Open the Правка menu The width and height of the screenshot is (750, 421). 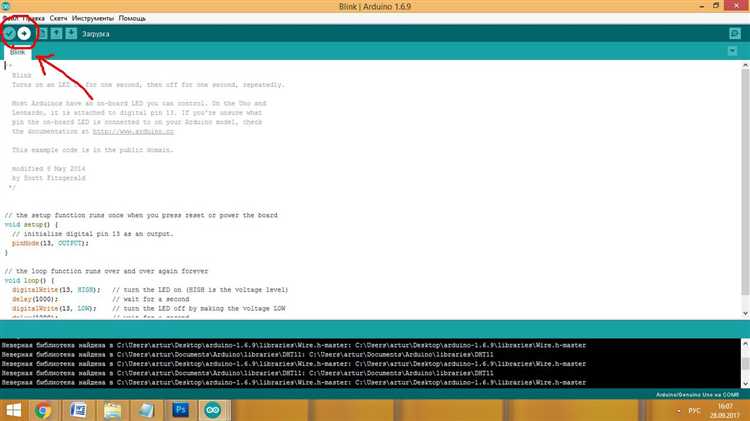point(33,18)
